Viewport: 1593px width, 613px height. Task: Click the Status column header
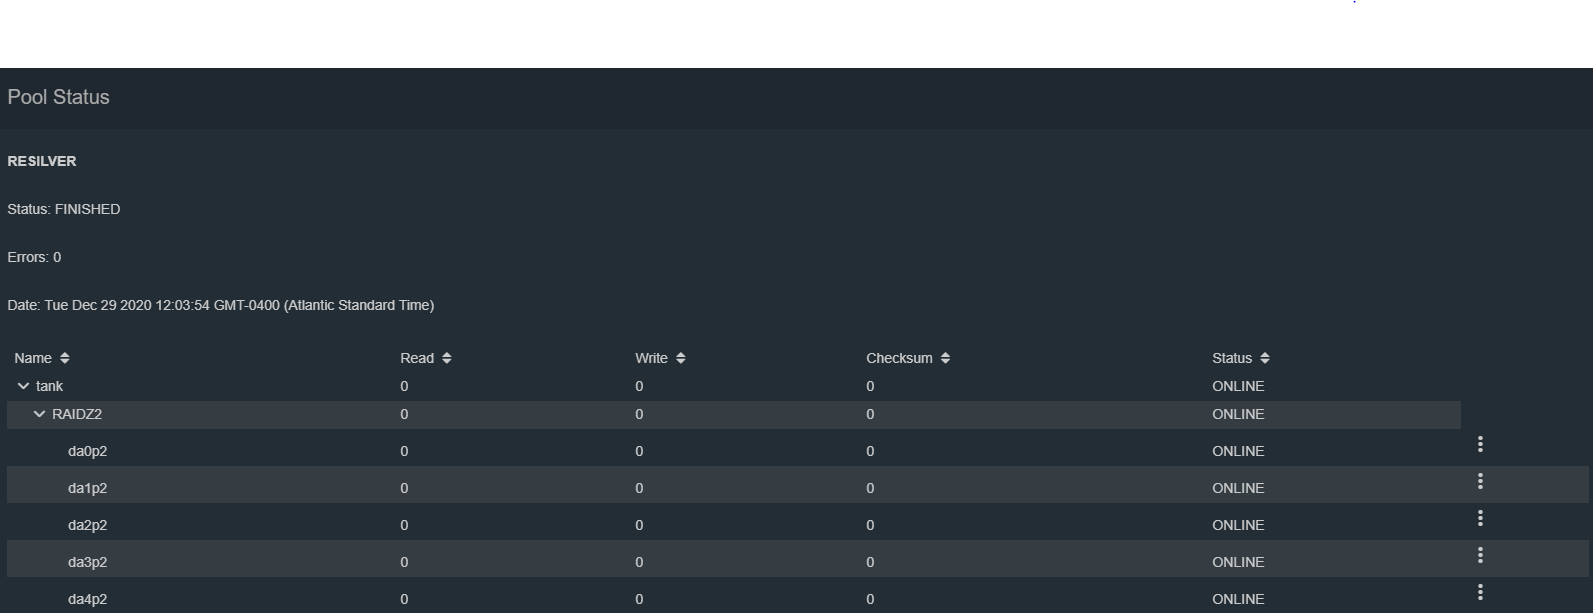pos(1232,358)
